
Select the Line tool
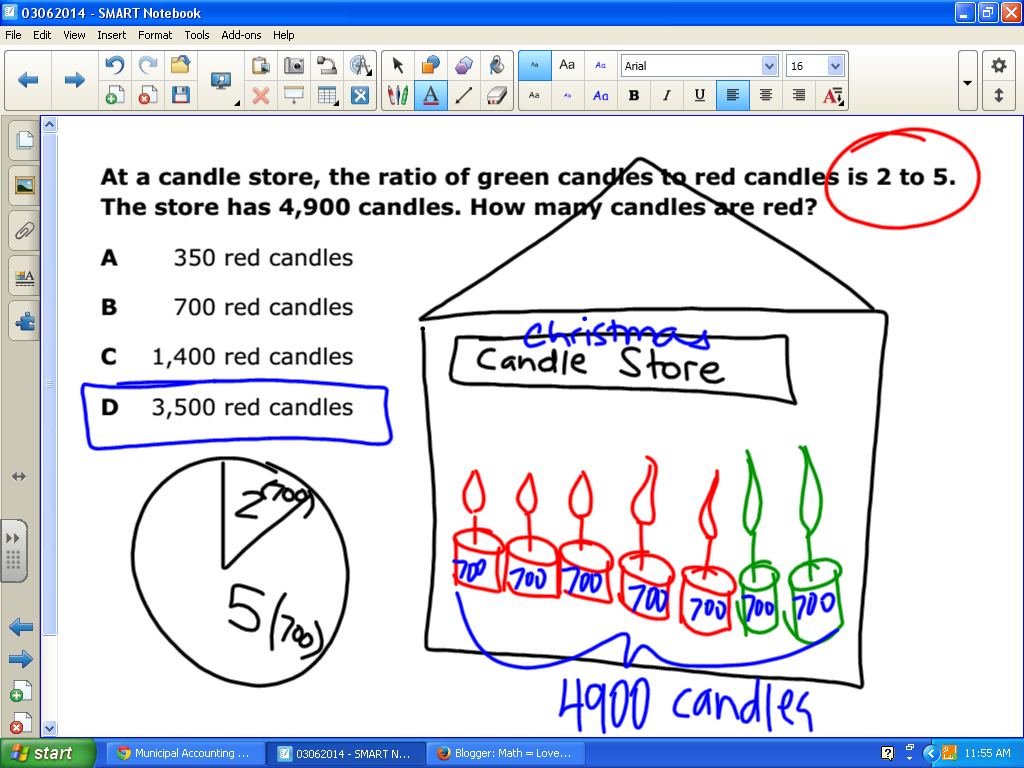pyautogui.click(x=463, y=95)
